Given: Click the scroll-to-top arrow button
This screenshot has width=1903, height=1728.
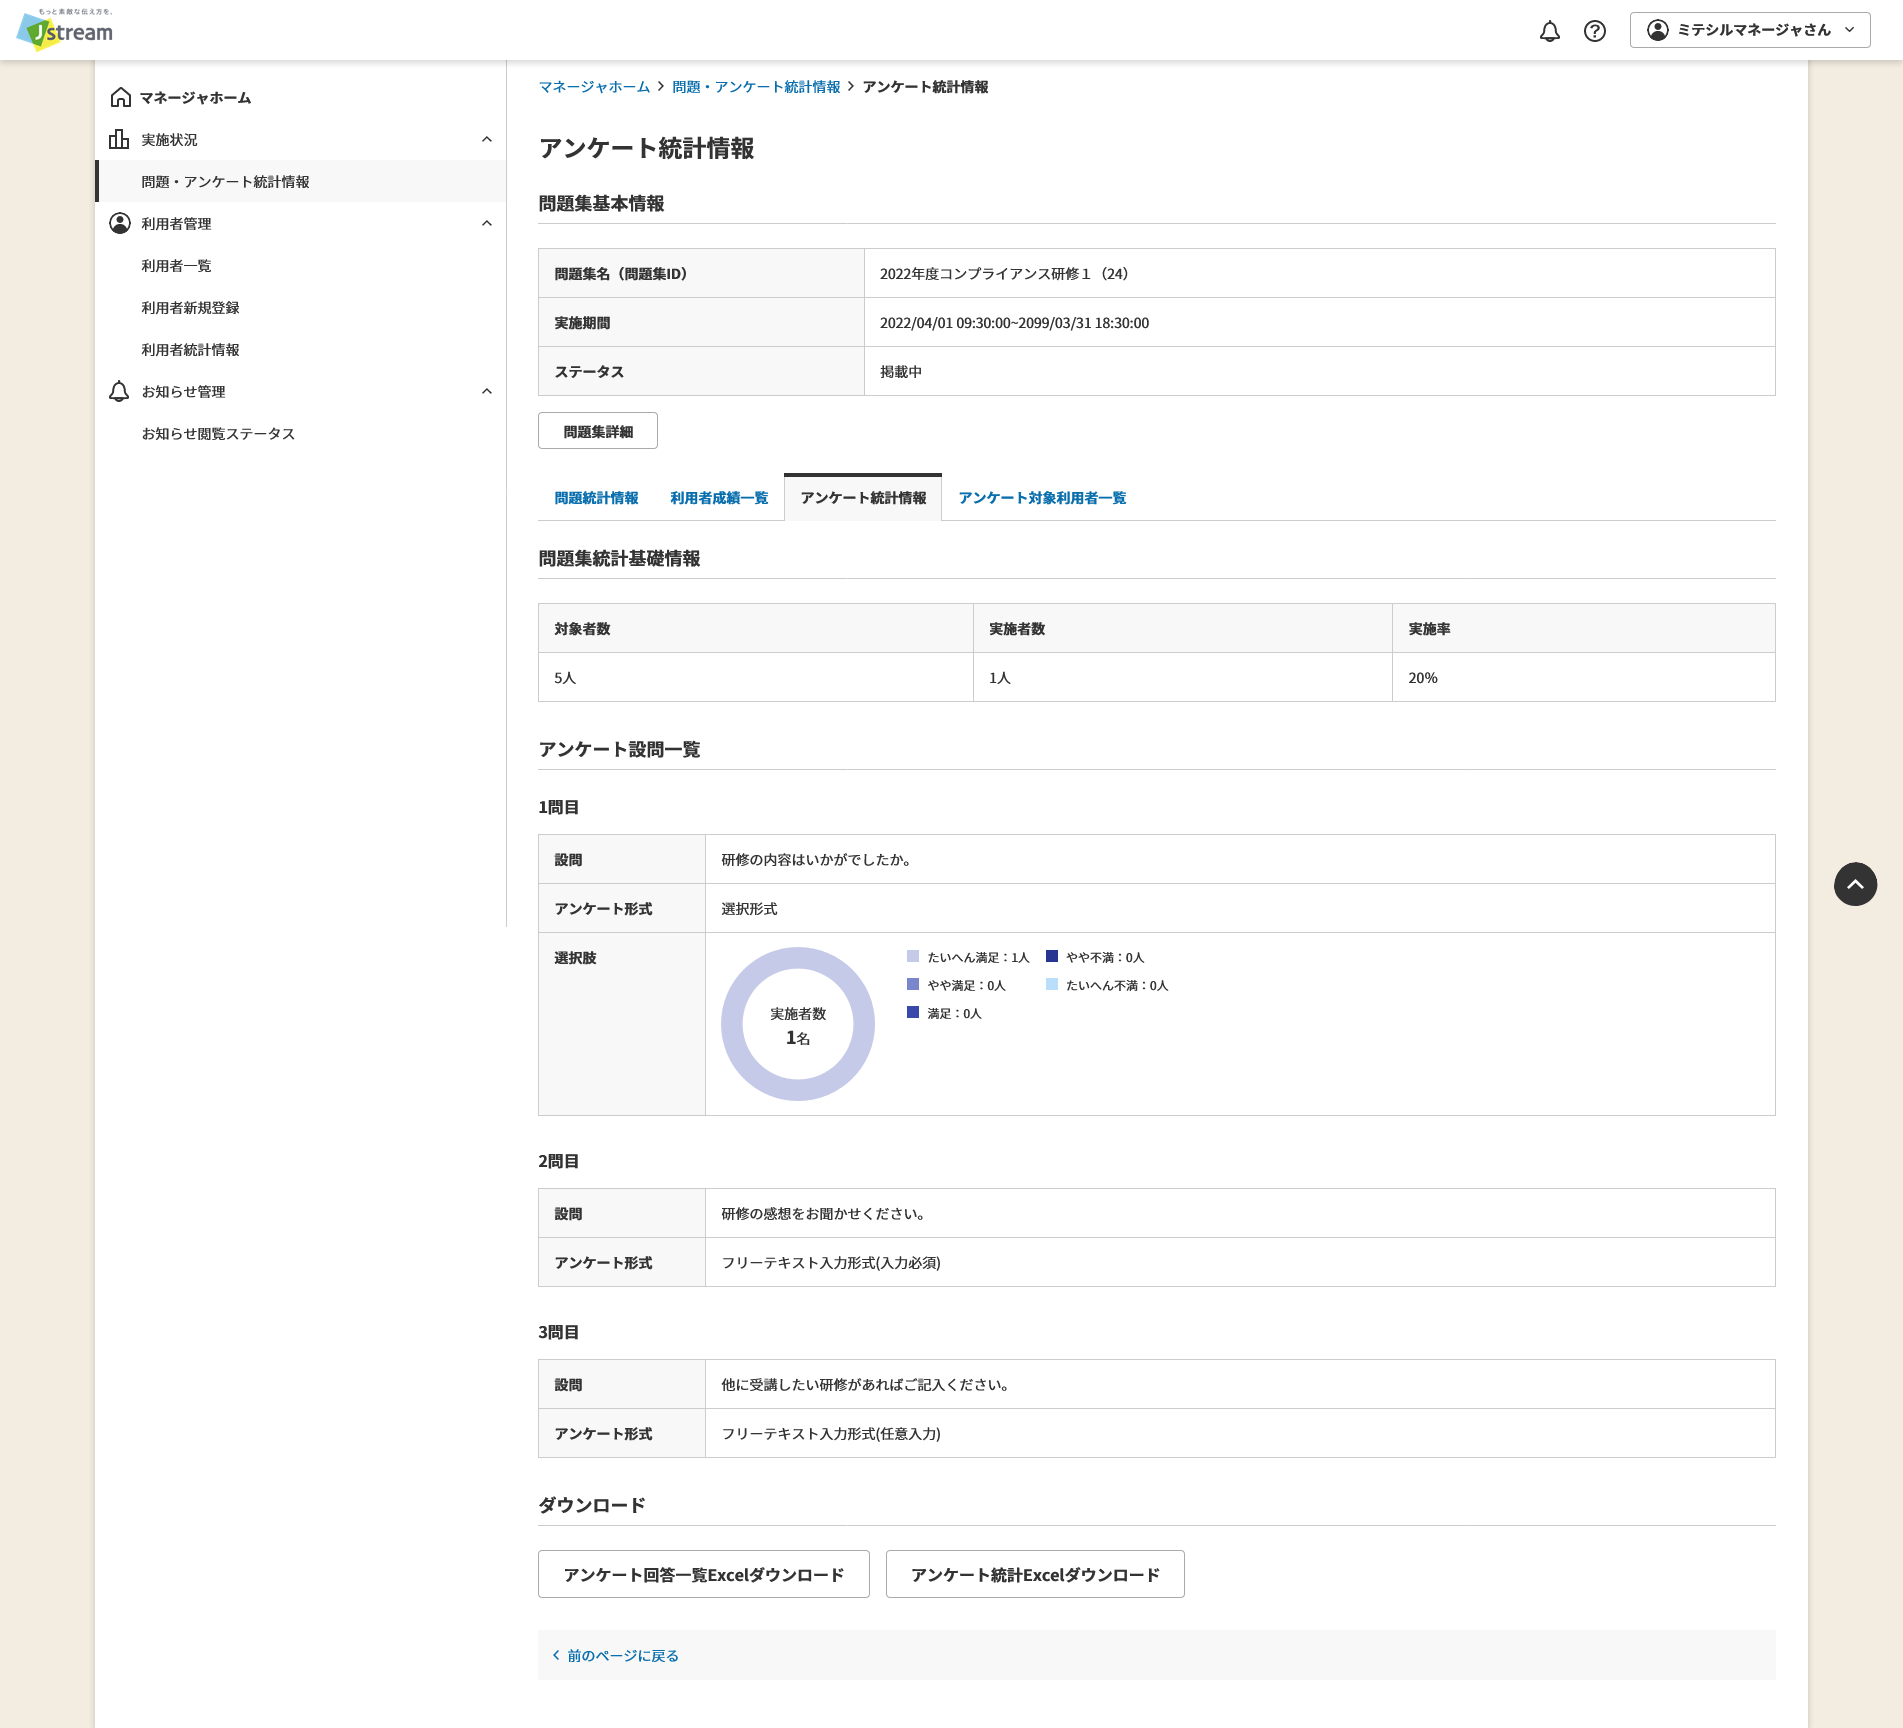Looking at the screenshot, I should 1855,884.
